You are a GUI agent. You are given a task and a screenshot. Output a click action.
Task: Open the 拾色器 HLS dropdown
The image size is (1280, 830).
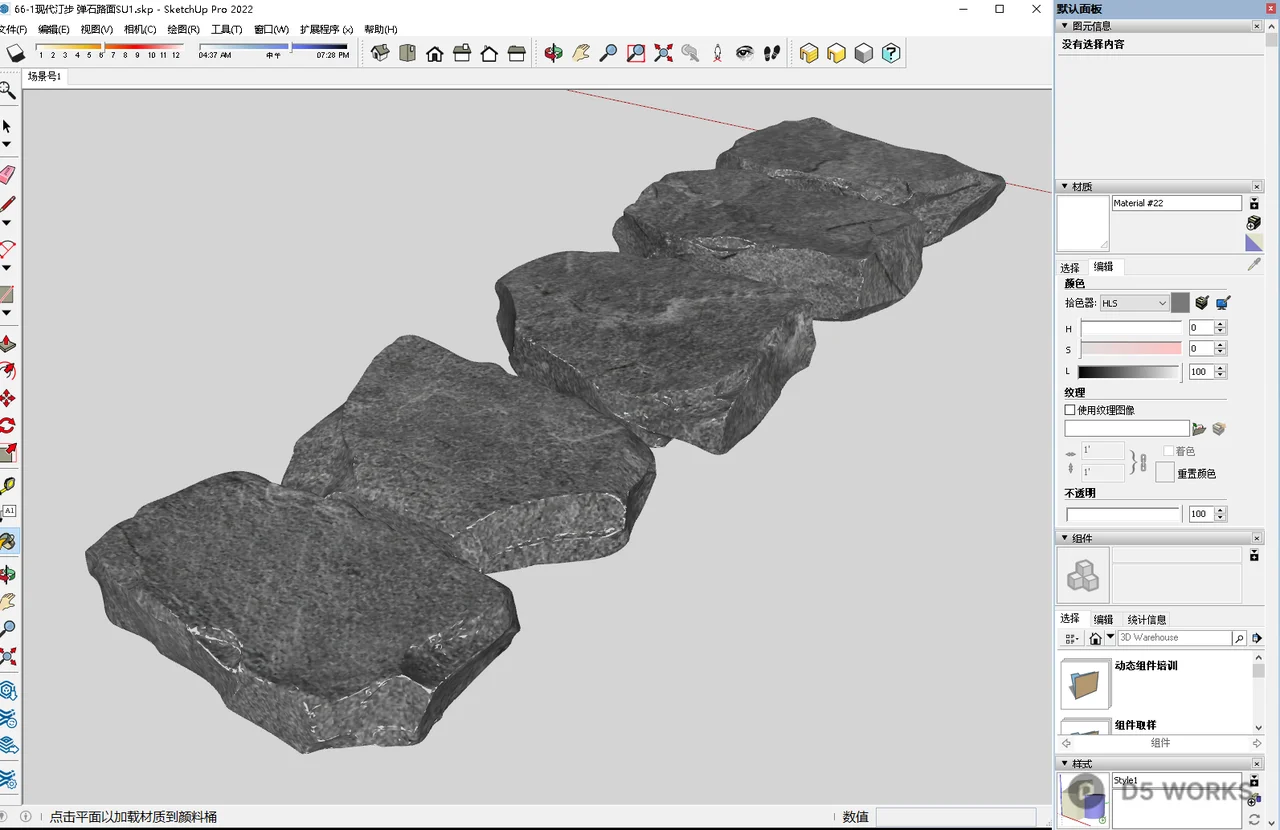pos(1134,303)
